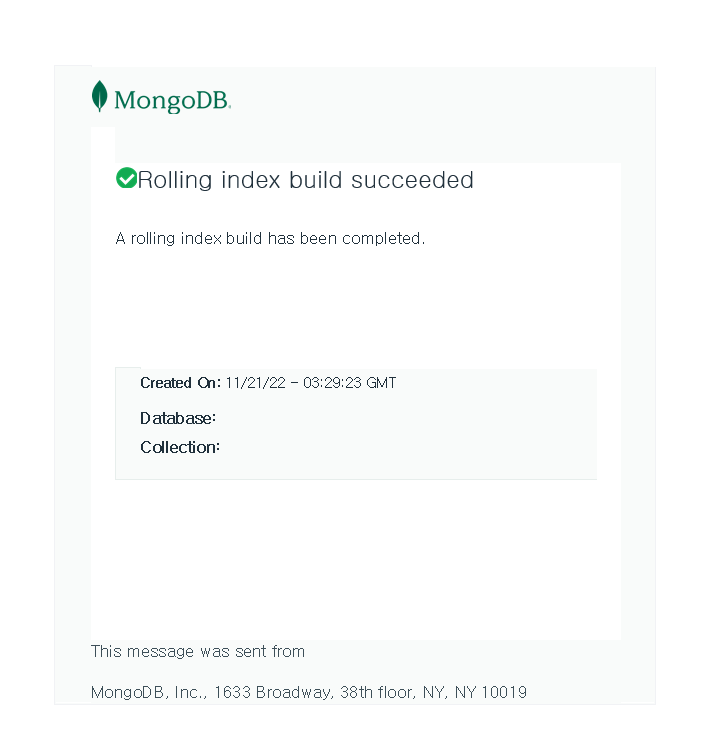This screenshot has width=709, height=730.
Task: Click the word "completed" in the message body
Action: click(x=381, y=238)
